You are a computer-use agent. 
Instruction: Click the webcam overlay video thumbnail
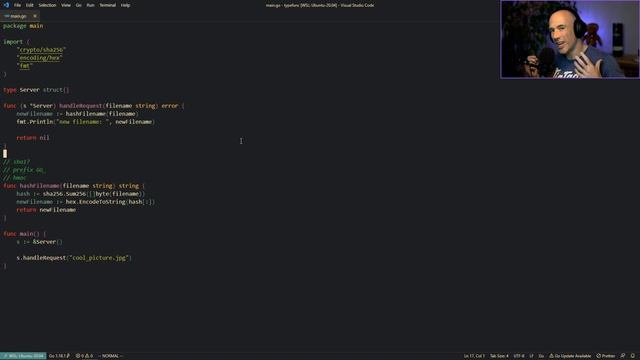pos(570,39)
